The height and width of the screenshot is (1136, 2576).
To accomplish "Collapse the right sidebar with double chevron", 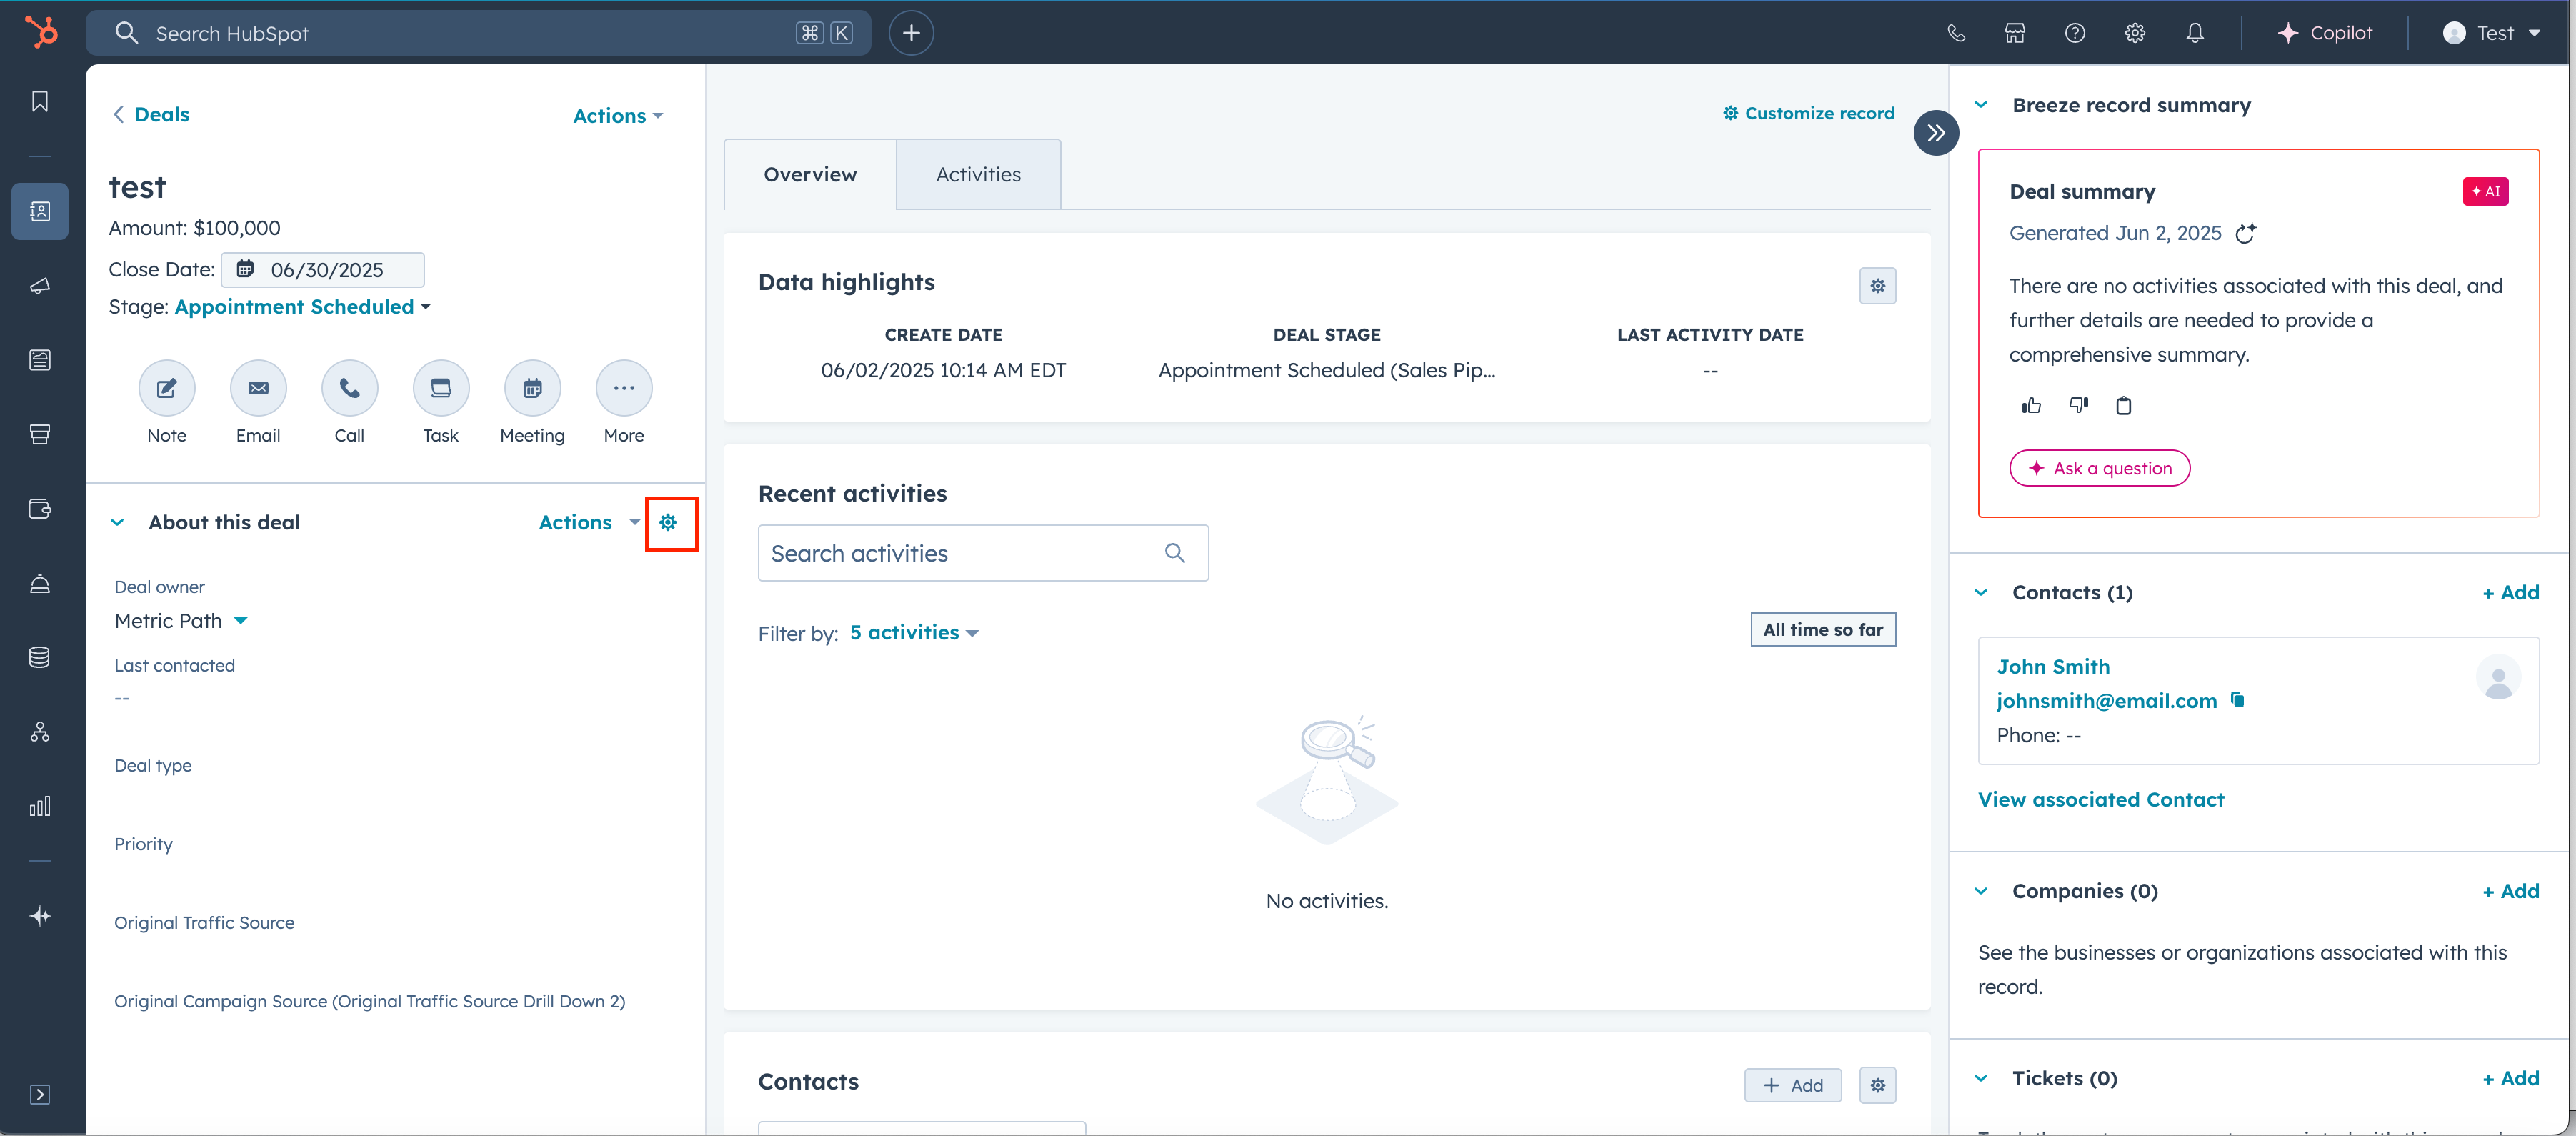I will (x=1936, y=132).
